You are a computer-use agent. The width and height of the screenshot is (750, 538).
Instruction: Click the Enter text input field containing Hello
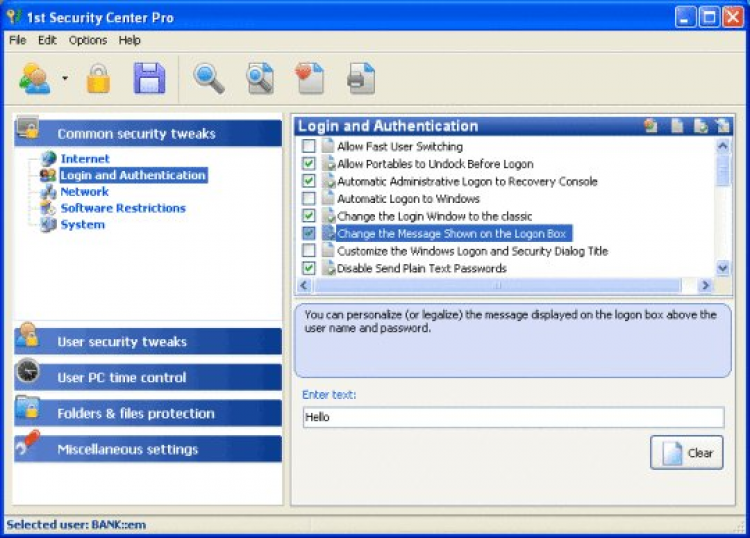coord(513,417)
